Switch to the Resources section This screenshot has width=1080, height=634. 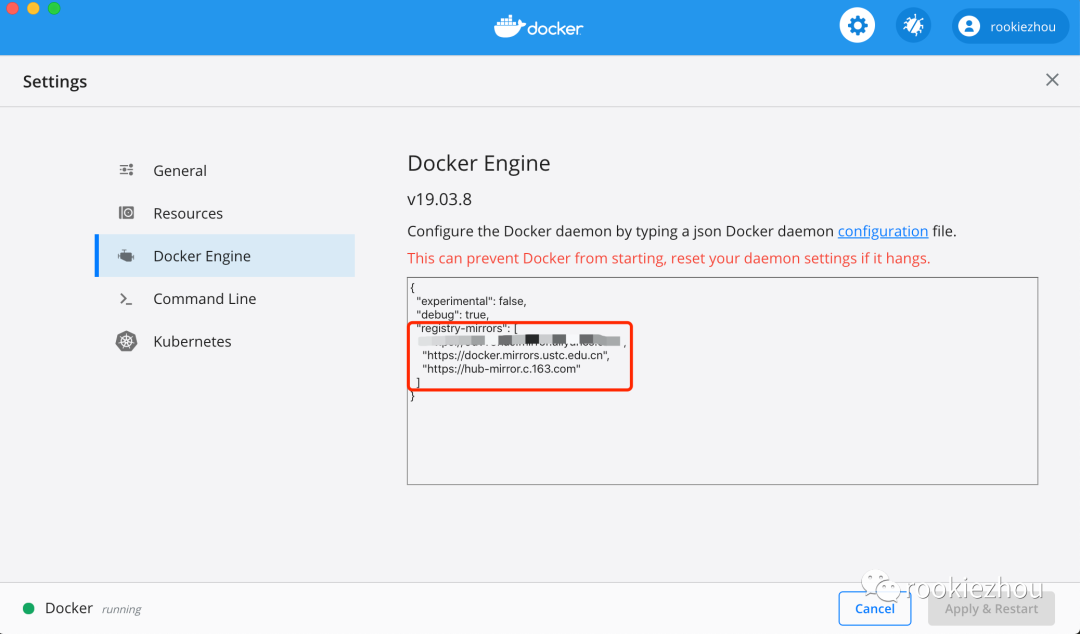pos(188,213)
